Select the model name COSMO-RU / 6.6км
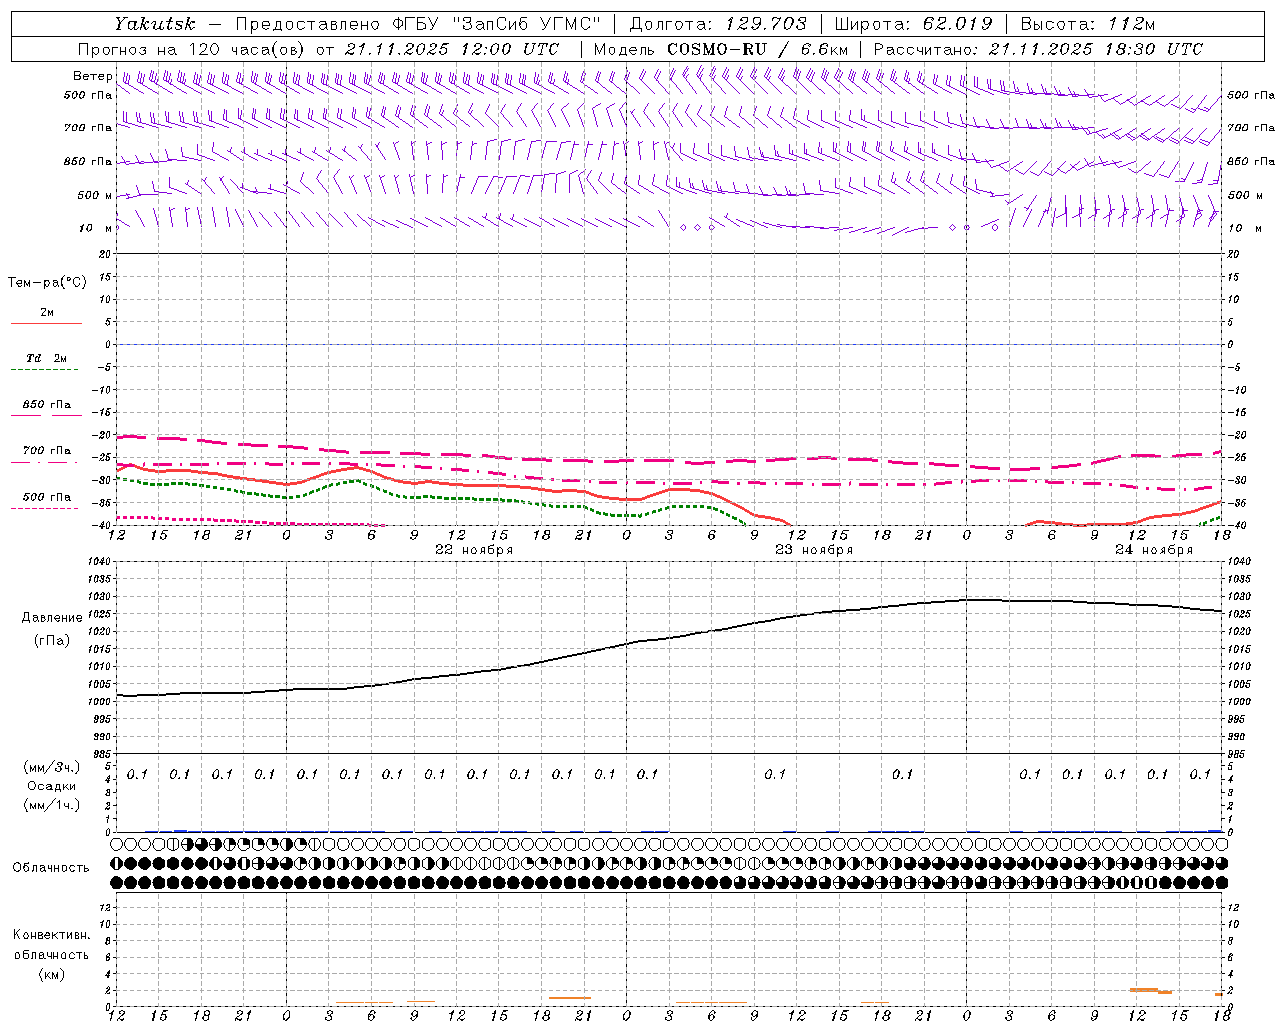This screenshot has height=1024, width=1280. (x=757, y=49)
